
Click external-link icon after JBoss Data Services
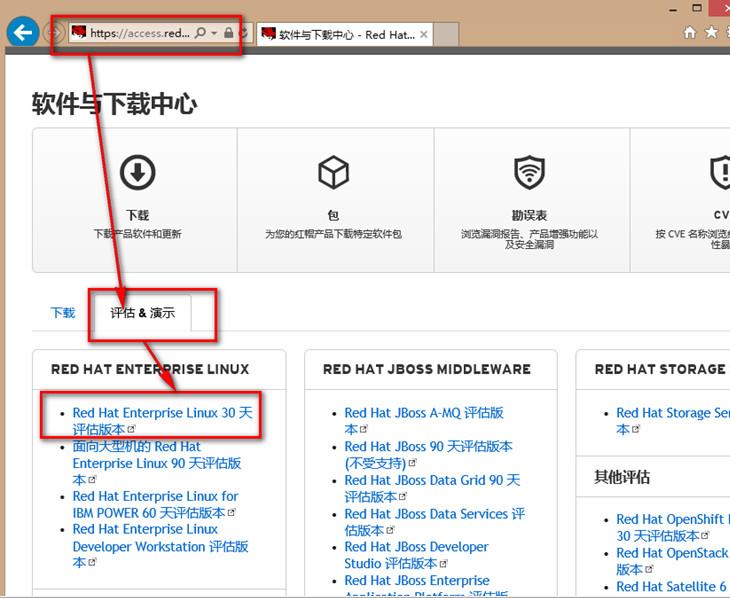pos(390,530)
